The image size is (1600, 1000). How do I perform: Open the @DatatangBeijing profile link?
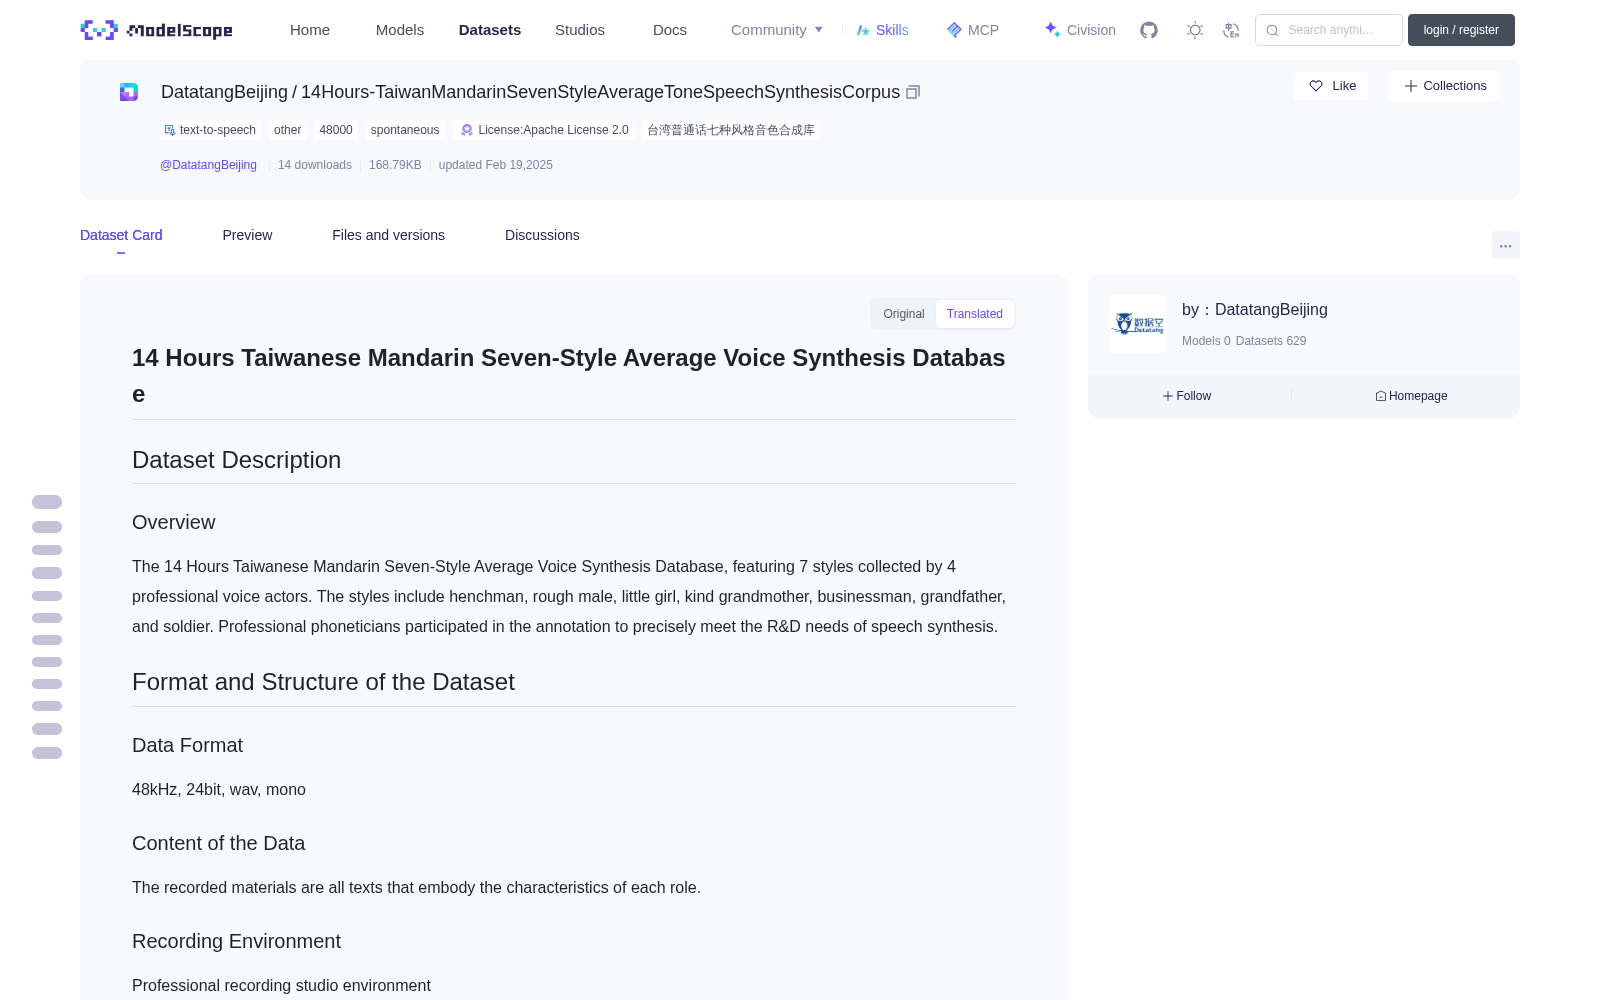click(208, 165)
